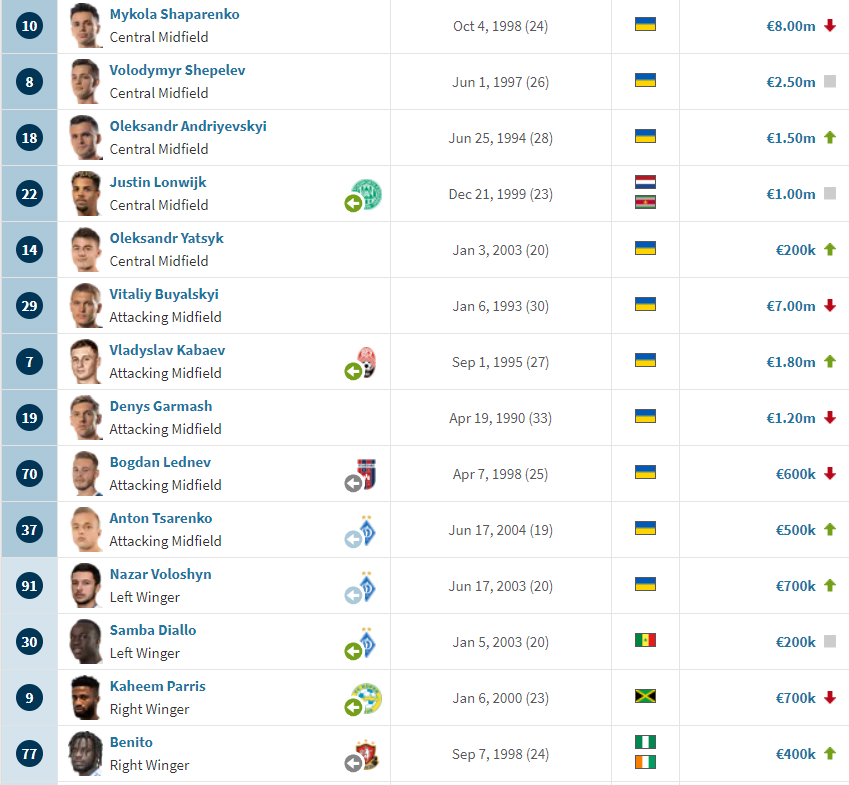Click Vladyslav Kabaev's former club crest
This screenshot has width=849, height=785.
pyautogui.click(x=367, y=362)
